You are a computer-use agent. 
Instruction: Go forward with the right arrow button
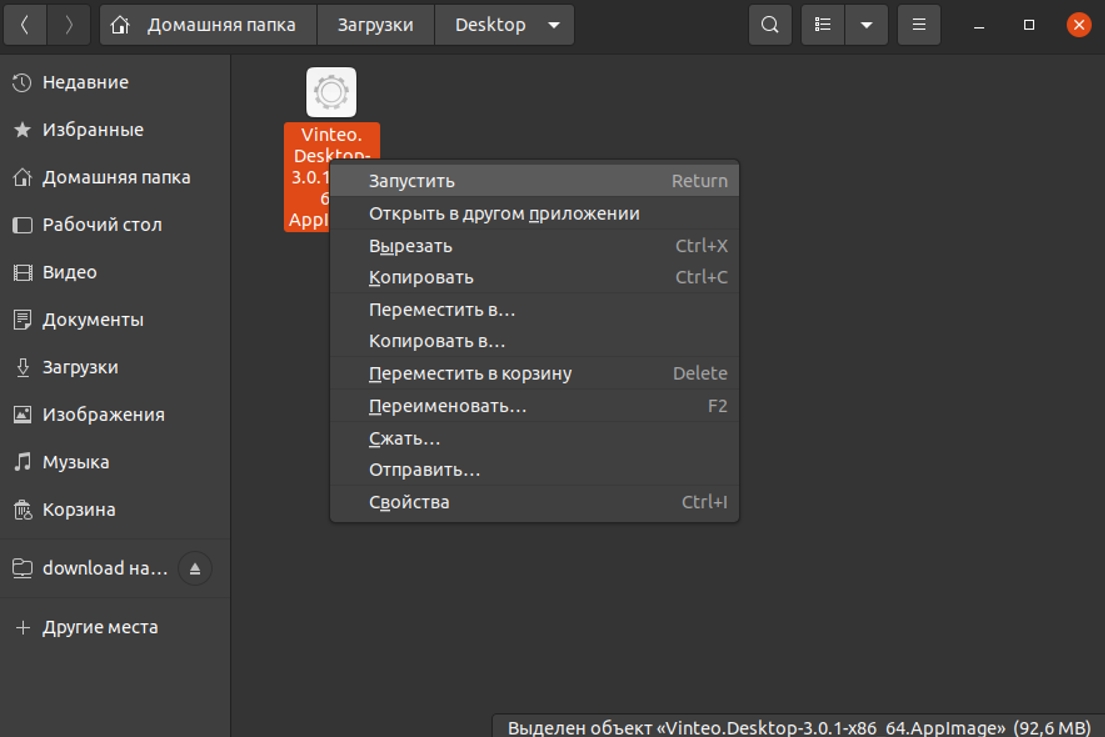tap(68, 25)
